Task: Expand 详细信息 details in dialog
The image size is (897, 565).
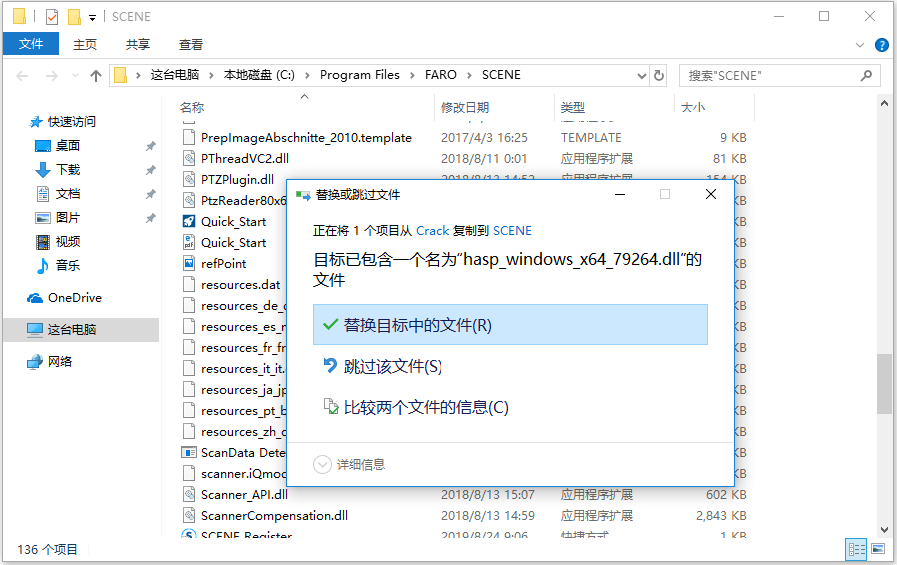Action: coord(349,464)
